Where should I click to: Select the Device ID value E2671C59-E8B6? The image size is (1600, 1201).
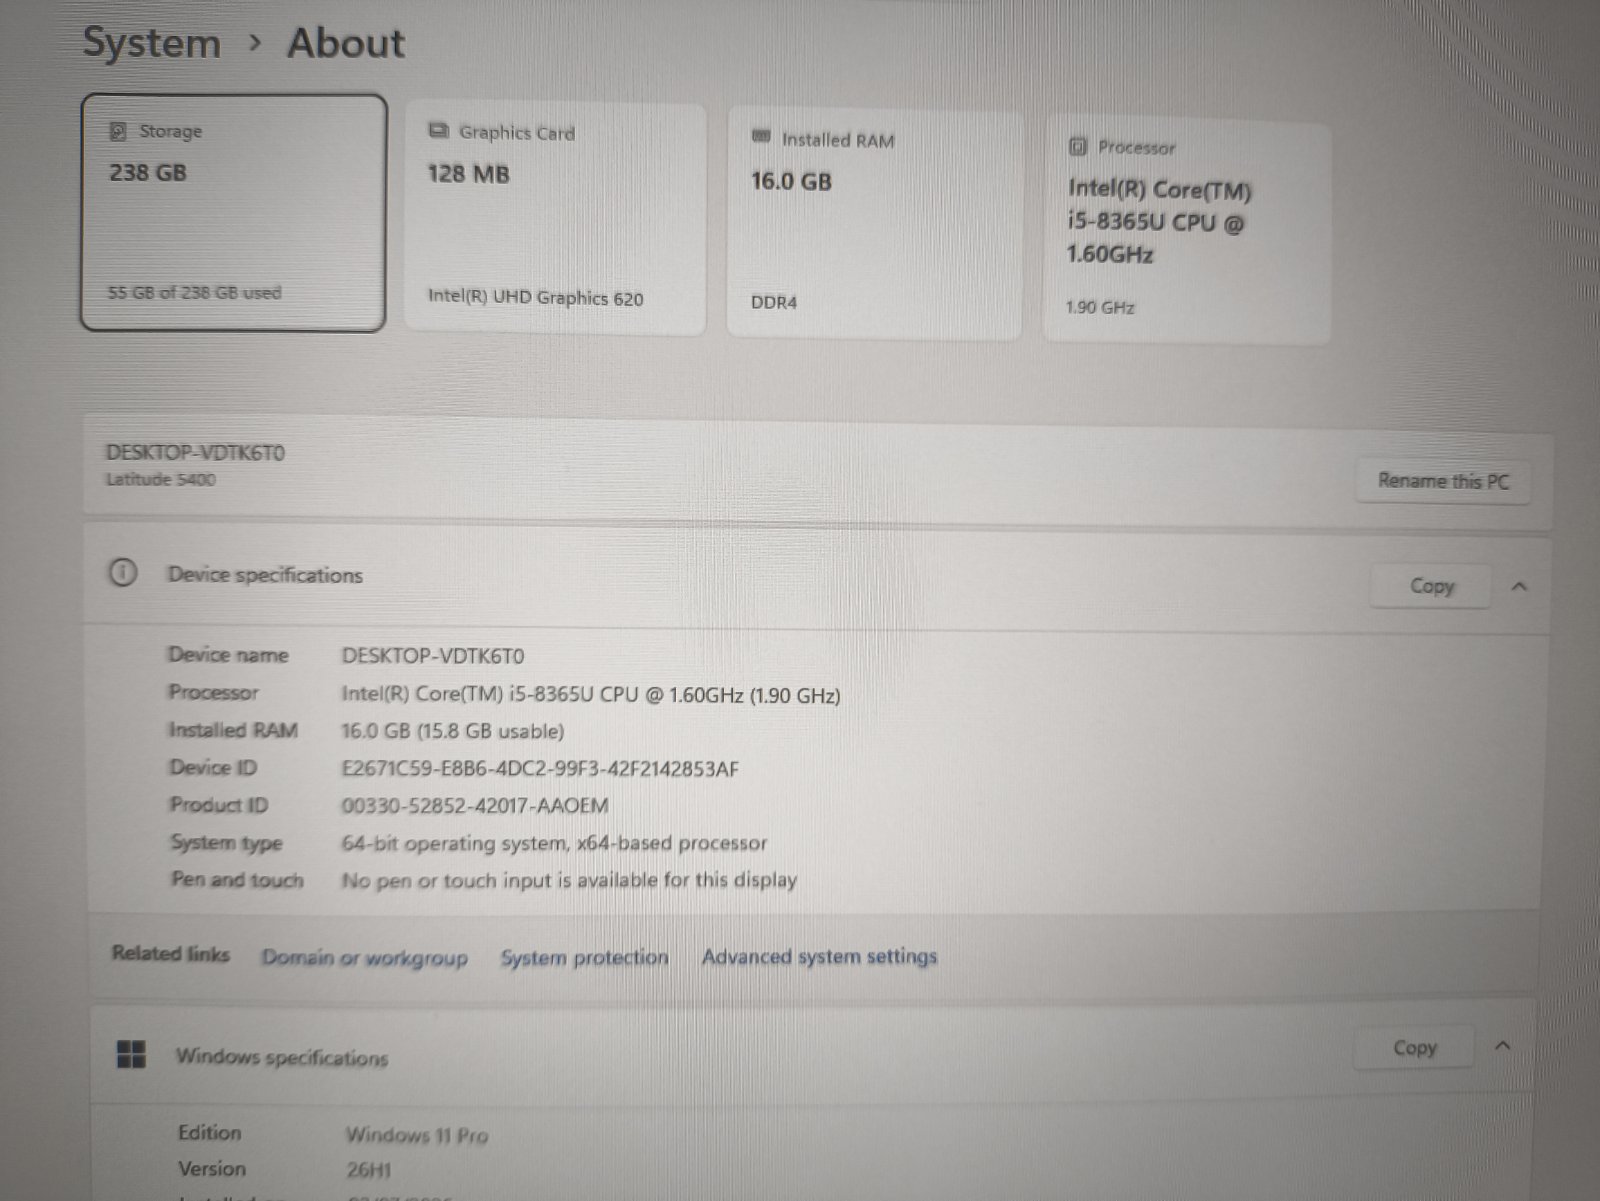pyautogui.click(x=540, y=769)
